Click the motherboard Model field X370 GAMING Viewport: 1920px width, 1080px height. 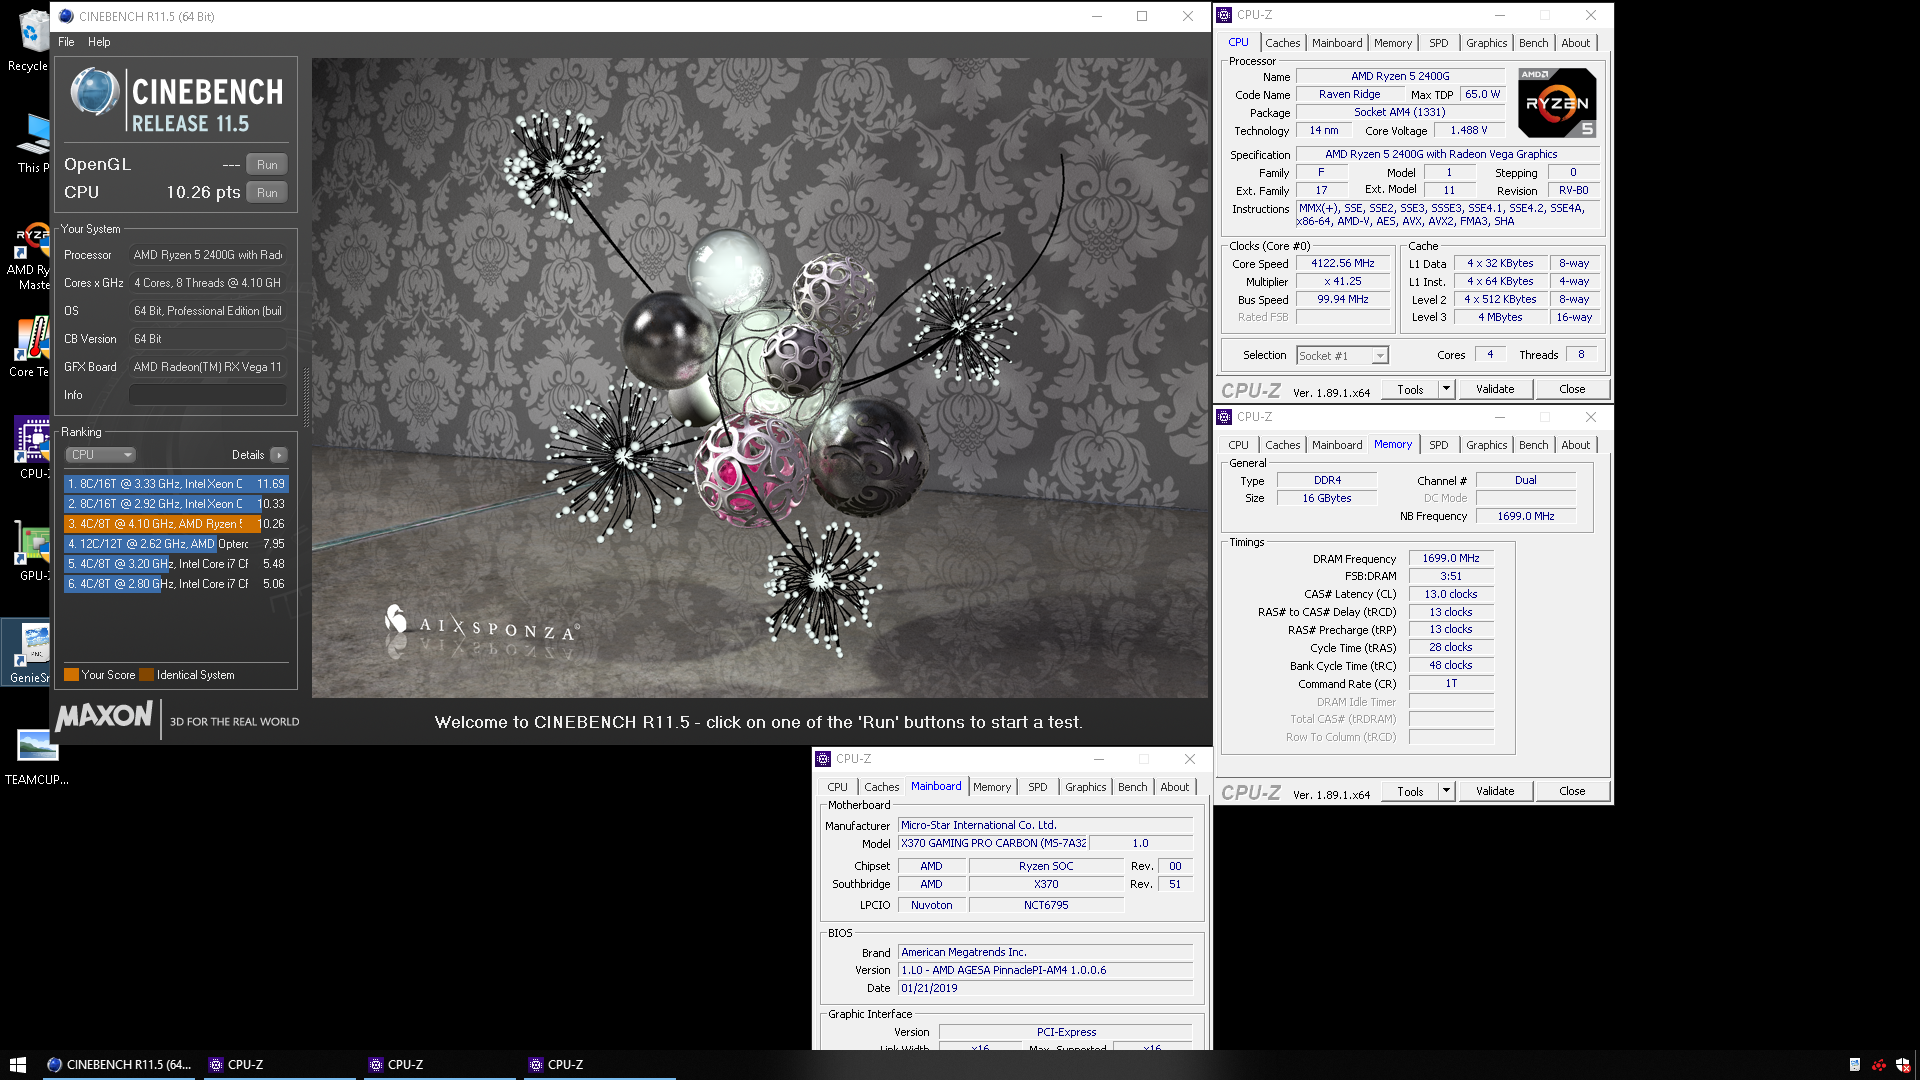[993, 844]
